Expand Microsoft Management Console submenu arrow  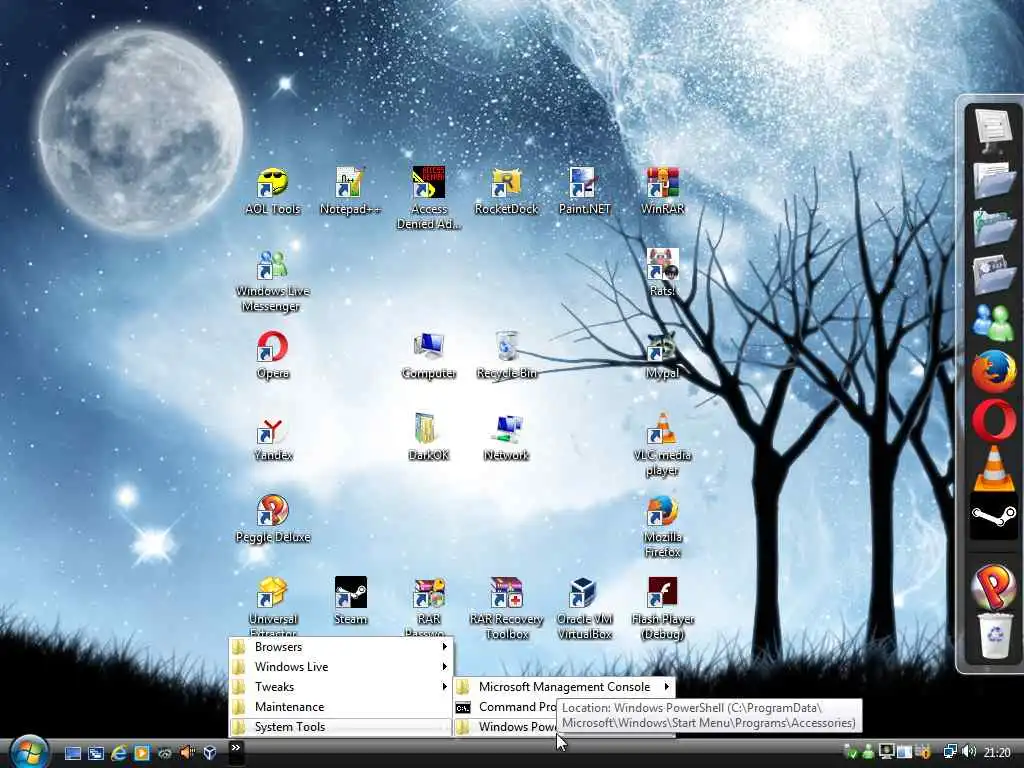pyautogui.click(x=666, y=687)
